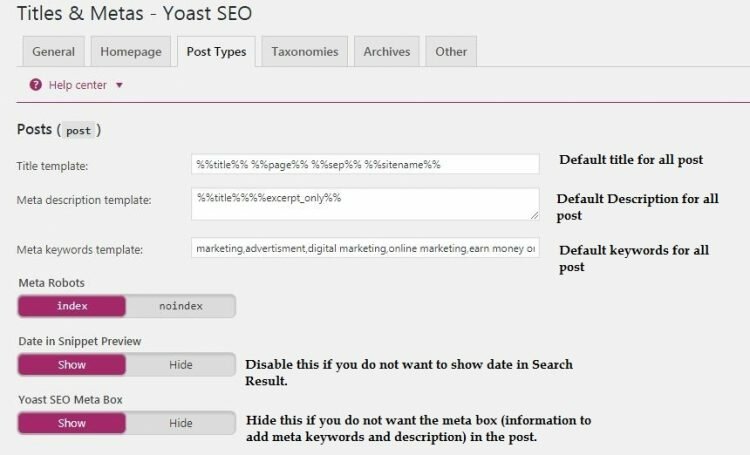750x455 pixels.
Task: Select Show for Date in Snippet Preview
Action: [x=72, y=365]
